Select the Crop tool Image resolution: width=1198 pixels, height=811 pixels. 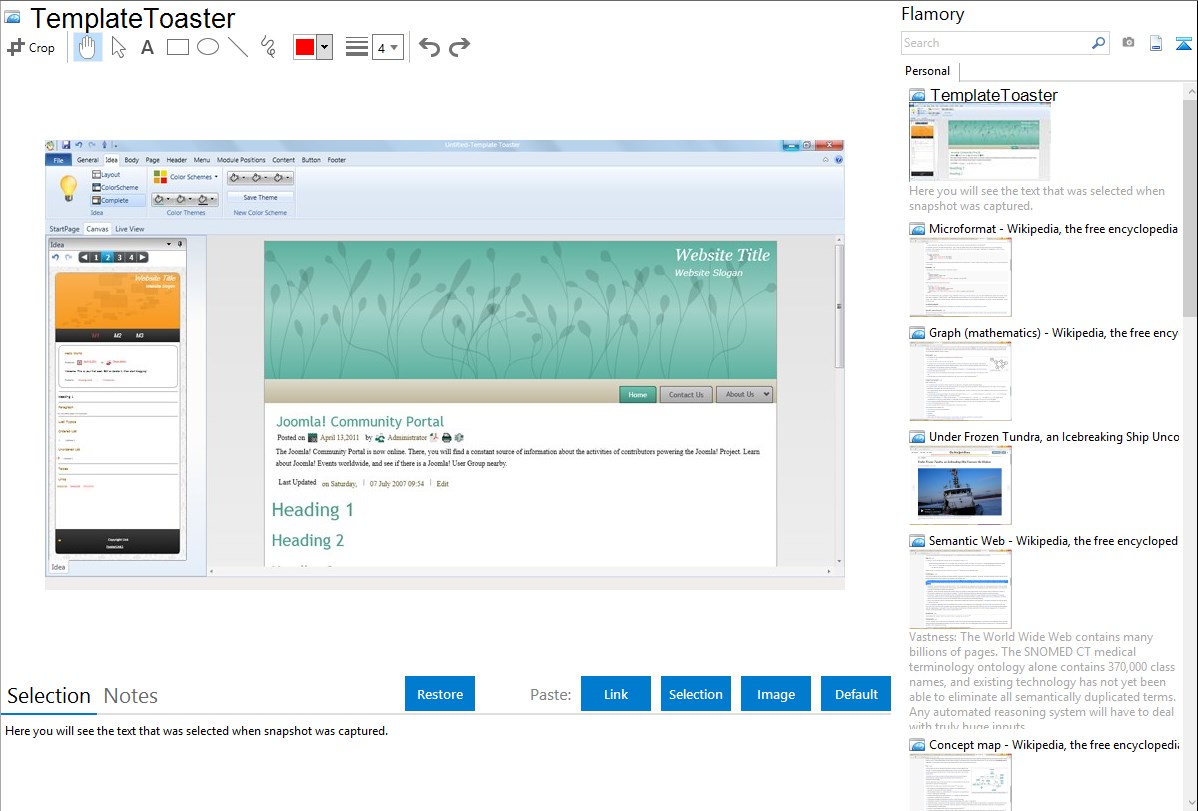pos(31,47)
